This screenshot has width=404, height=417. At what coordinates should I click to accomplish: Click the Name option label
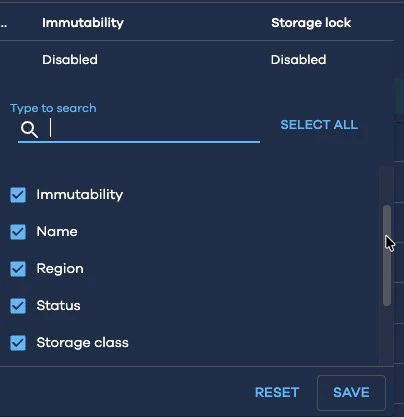57,232
